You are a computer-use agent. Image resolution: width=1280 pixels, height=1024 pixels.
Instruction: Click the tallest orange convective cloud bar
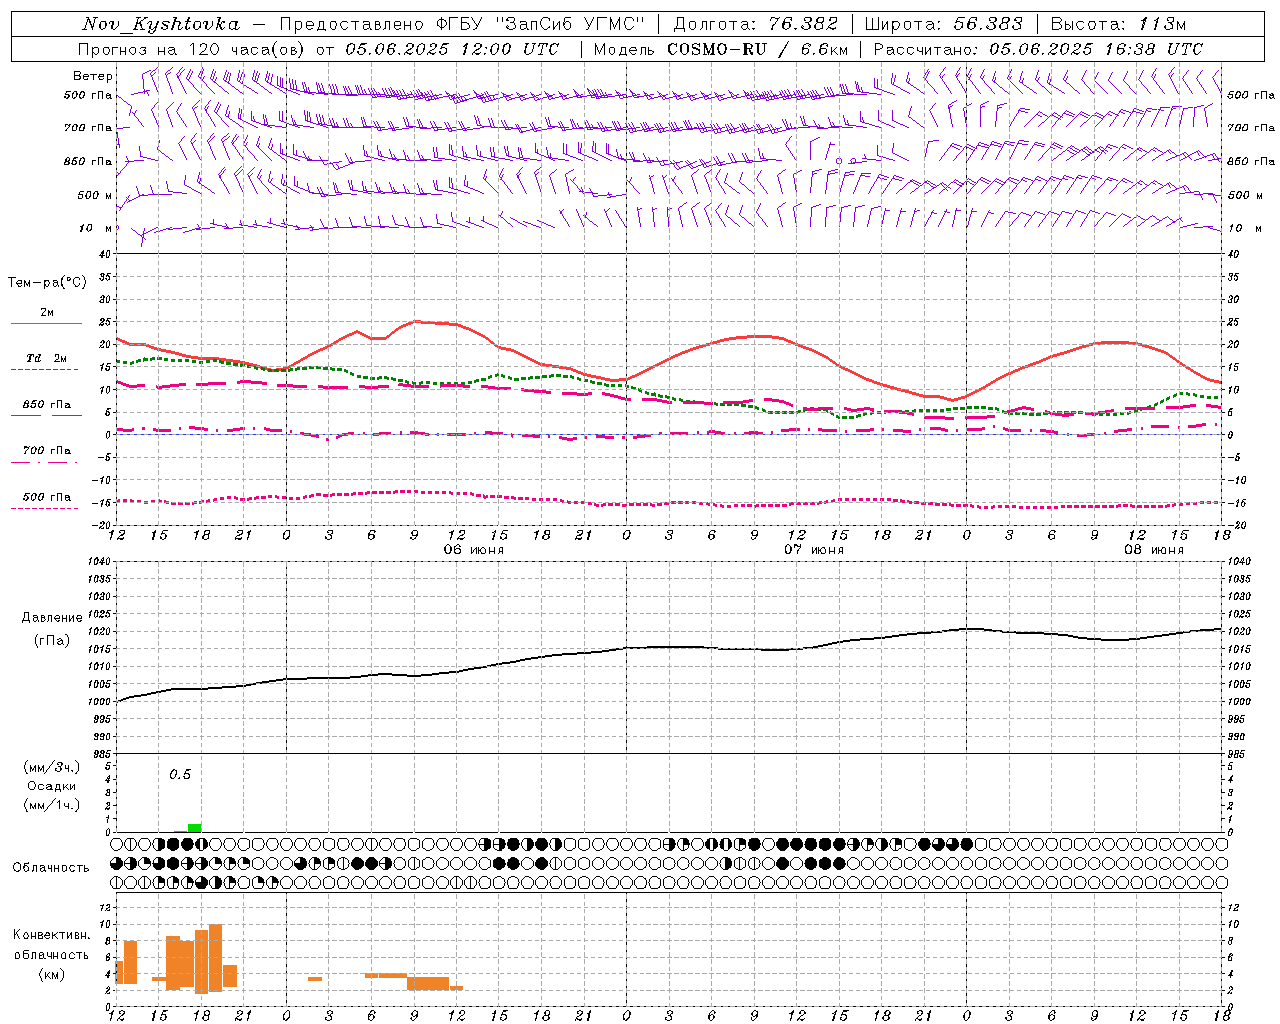click(x=215, y=957)
